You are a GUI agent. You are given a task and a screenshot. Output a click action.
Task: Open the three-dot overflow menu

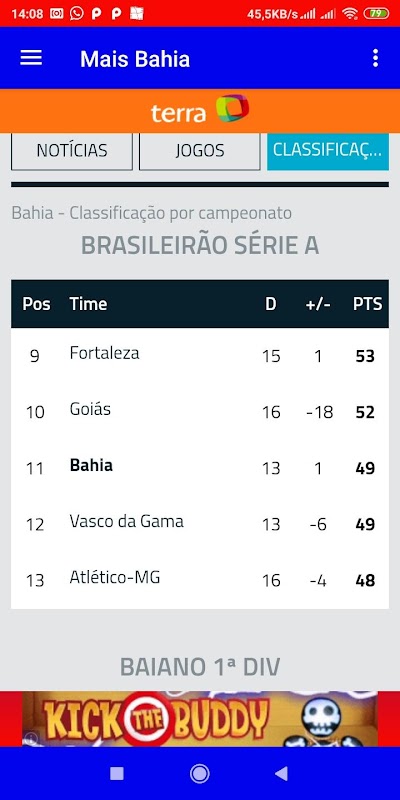[x=375, y=58]
